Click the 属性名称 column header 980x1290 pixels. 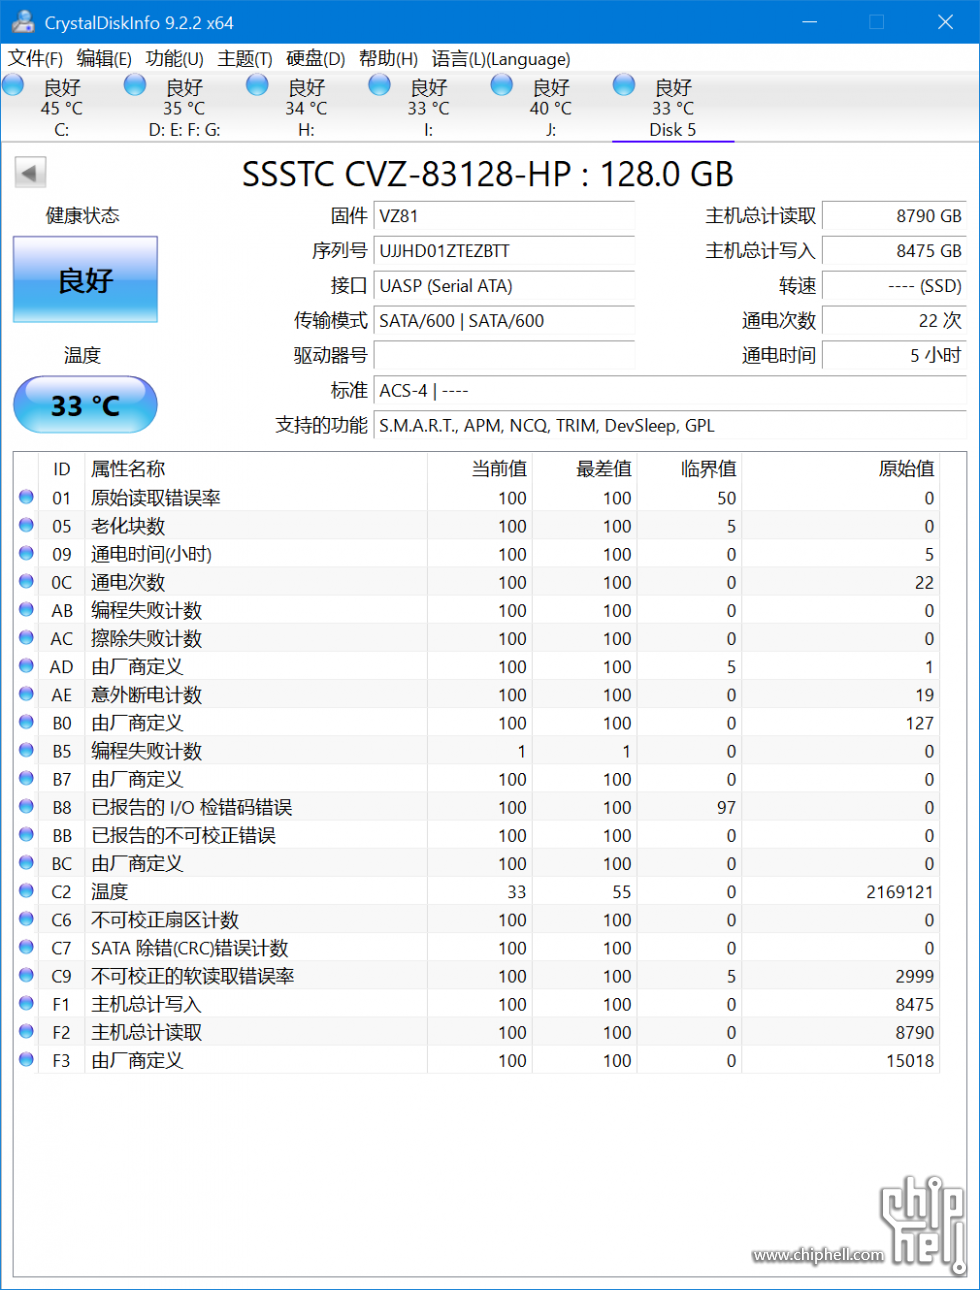(x=256, y=468)
